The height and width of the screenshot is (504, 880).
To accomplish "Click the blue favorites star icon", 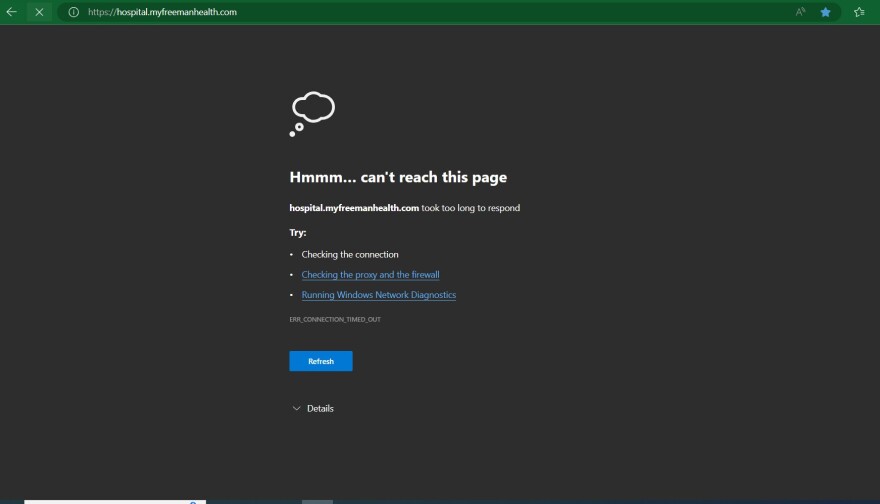I will coord(826,12).
